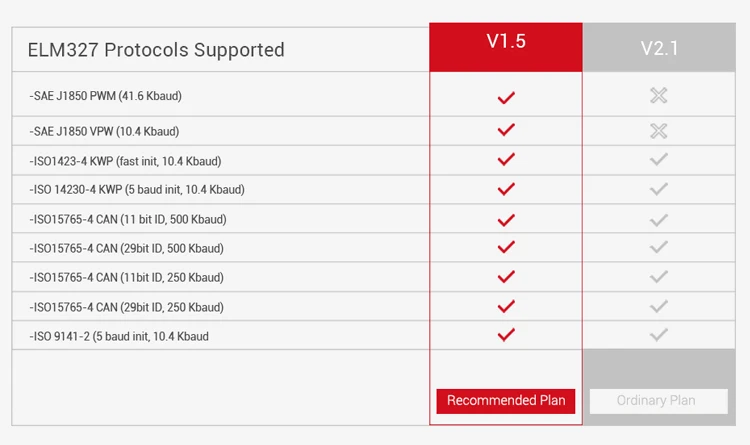This screenshot has height=445, width=750.
Task: Click red checkmark for ISO1423-4 KWP fast init
Action: (x=506, y=160)
